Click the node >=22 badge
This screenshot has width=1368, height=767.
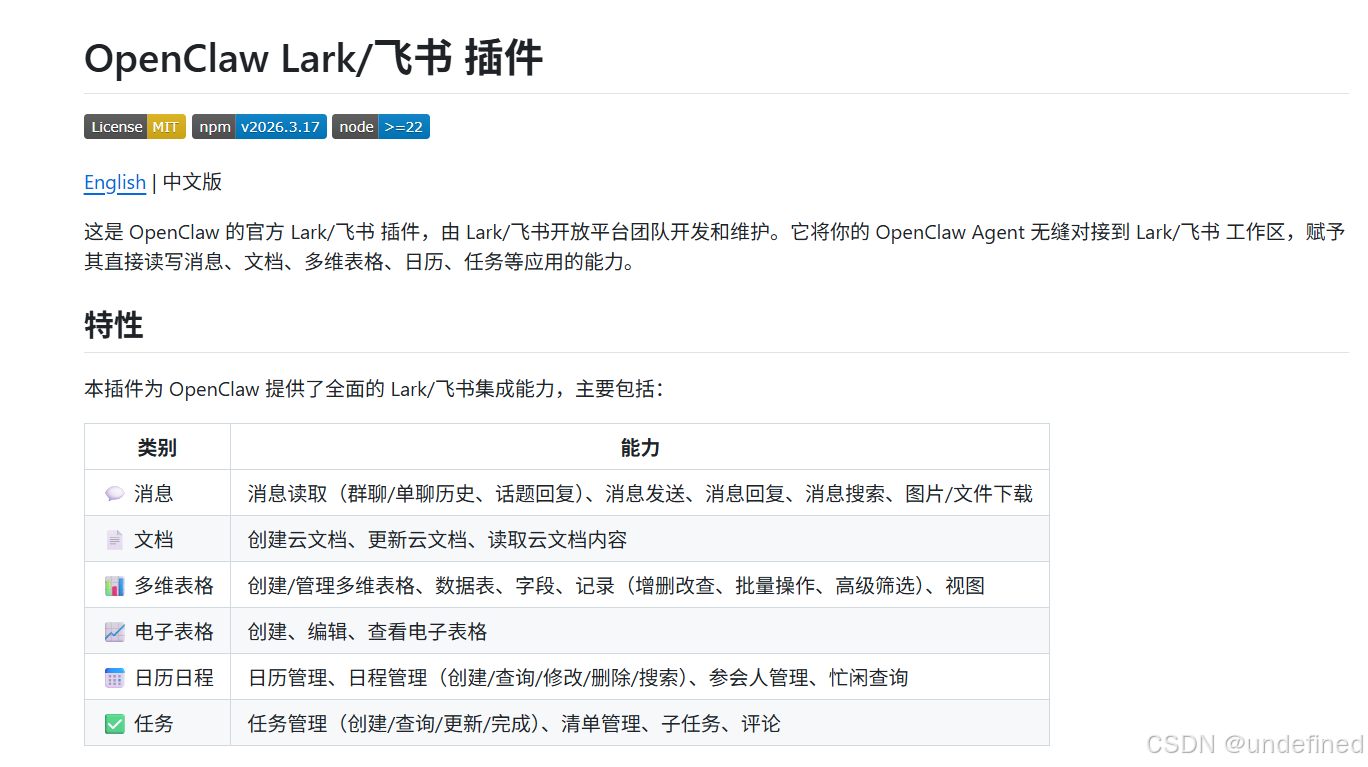[x=381, y=127]
